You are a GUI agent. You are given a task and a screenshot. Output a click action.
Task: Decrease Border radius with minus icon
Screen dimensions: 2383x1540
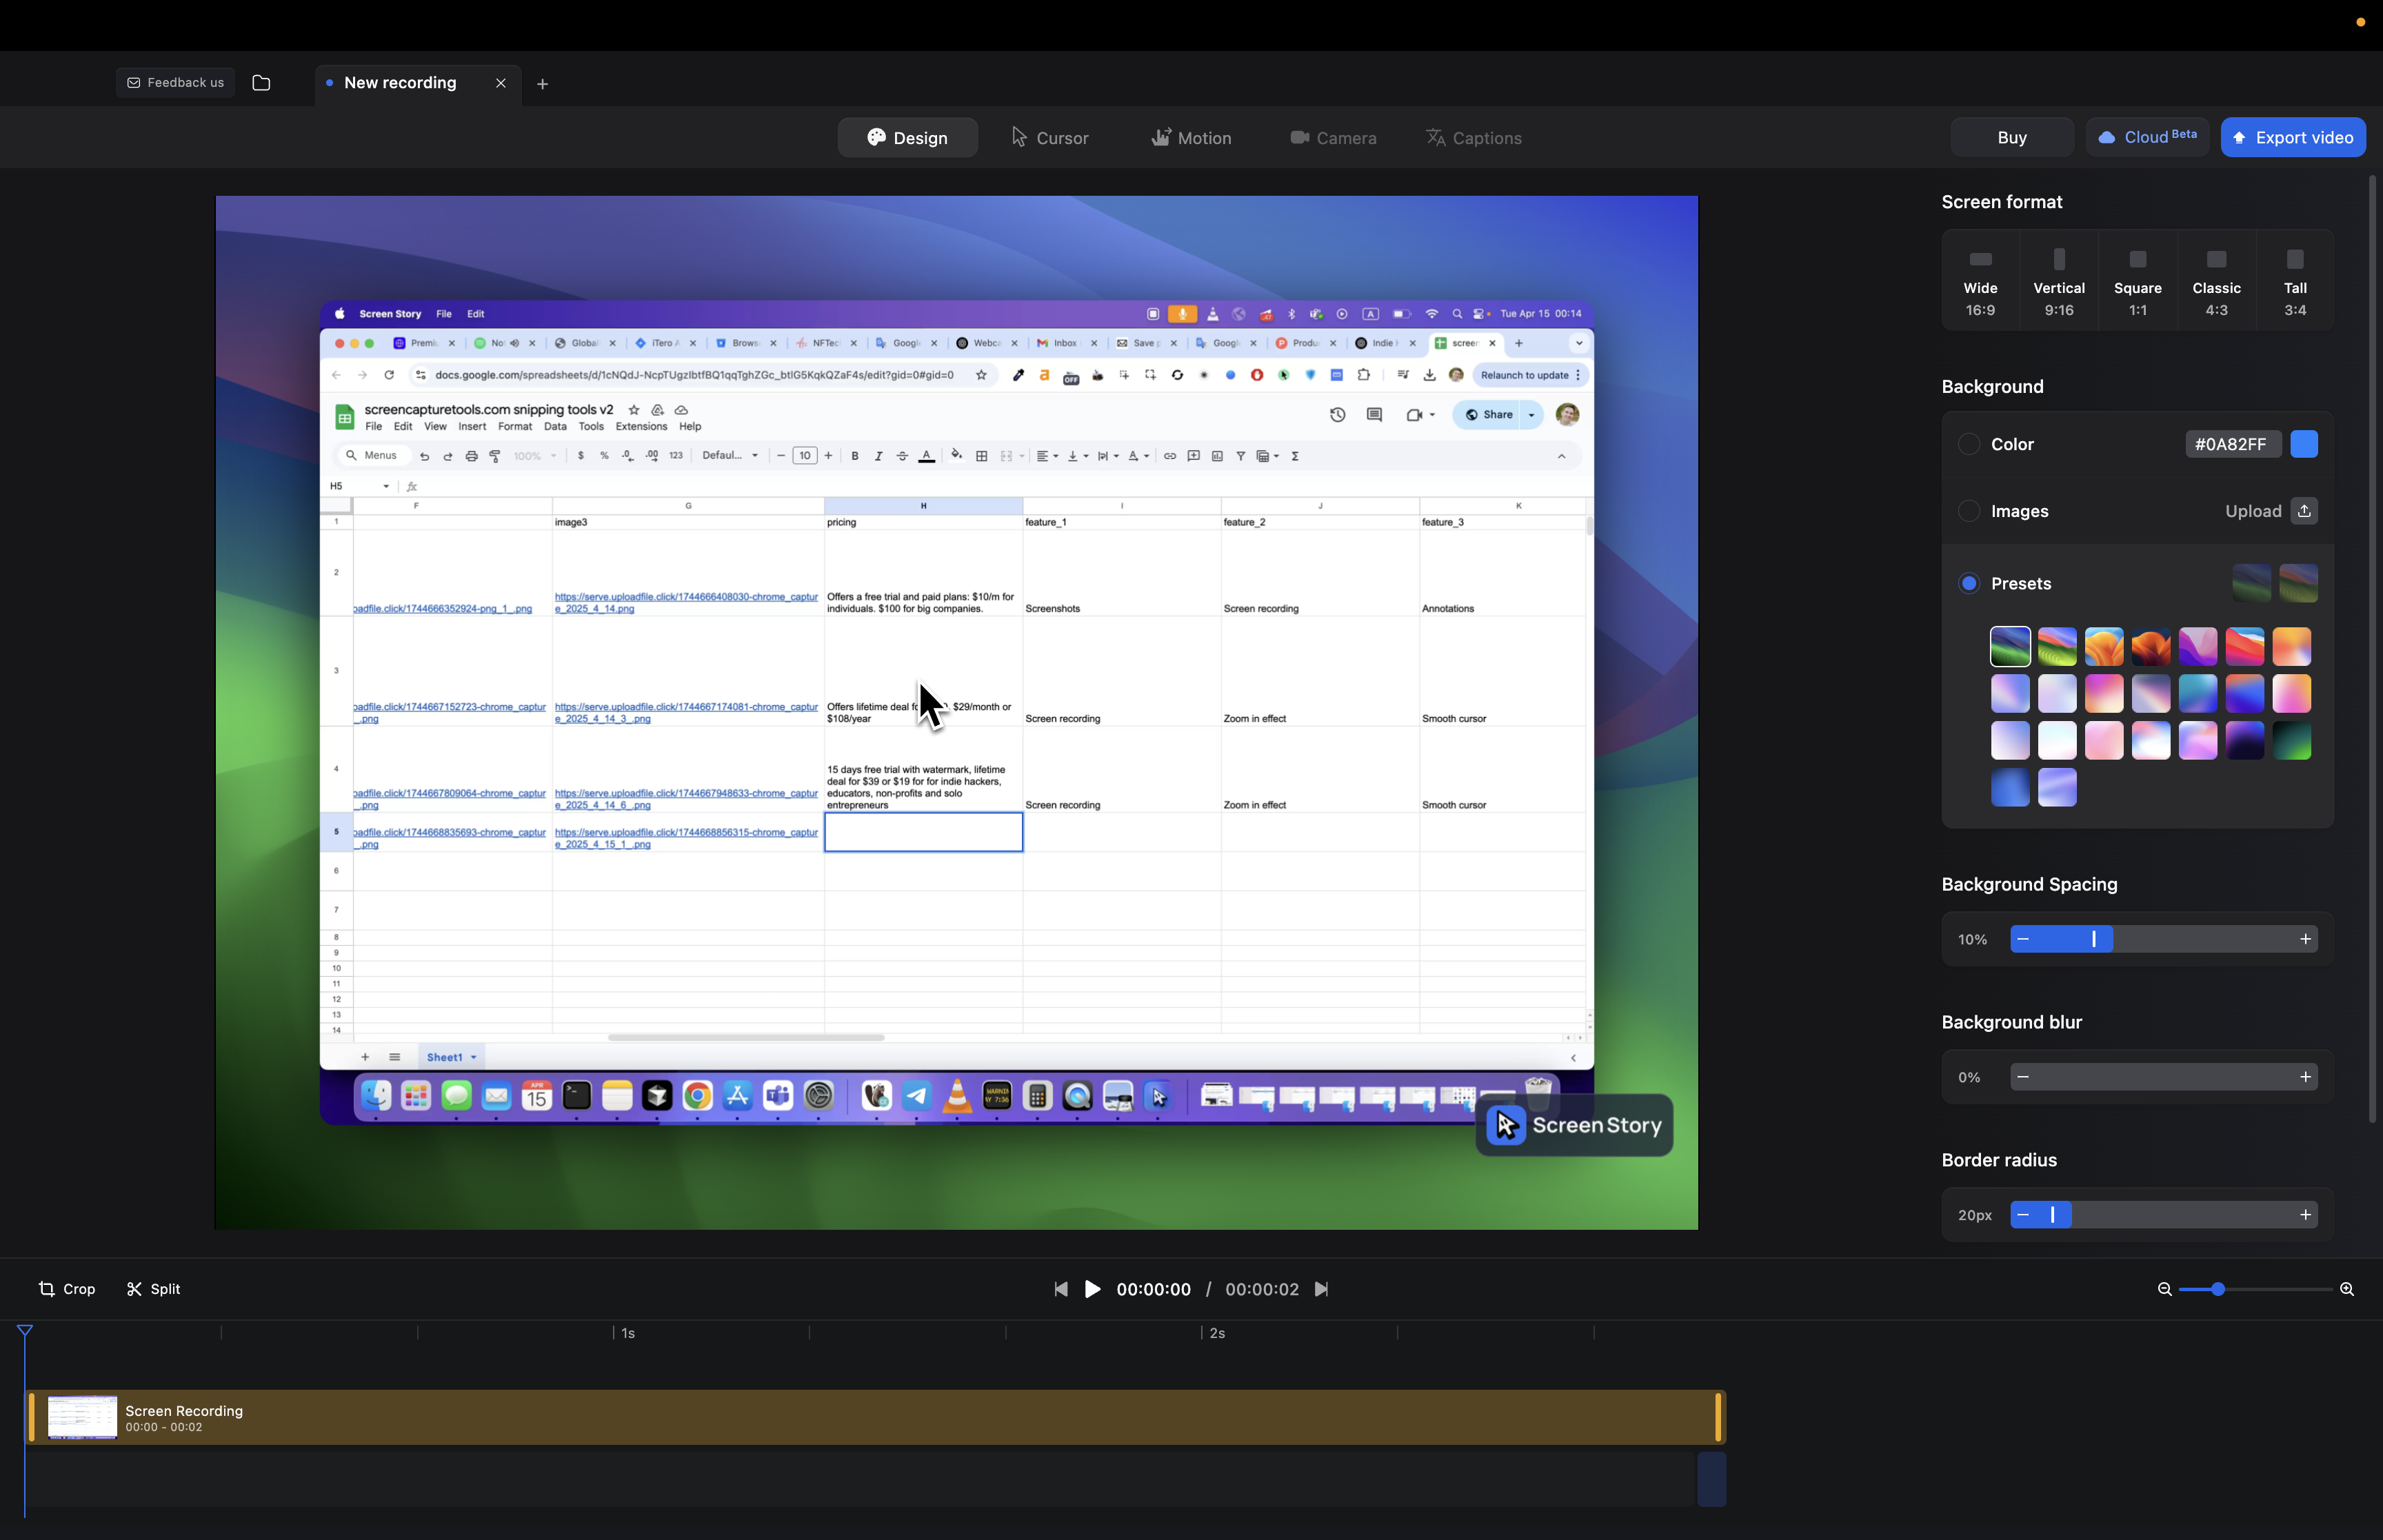tap(2023, 1215)
